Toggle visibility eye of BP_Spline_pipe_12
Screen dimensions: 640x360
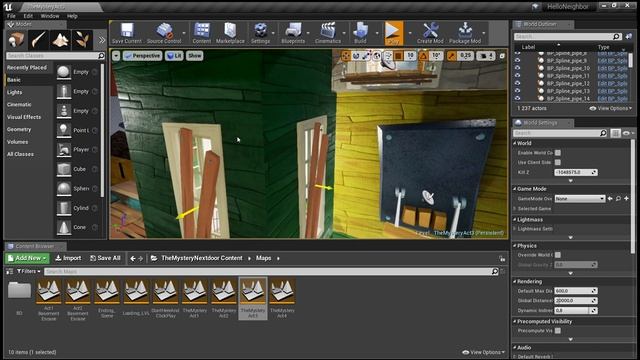point(518,83)
